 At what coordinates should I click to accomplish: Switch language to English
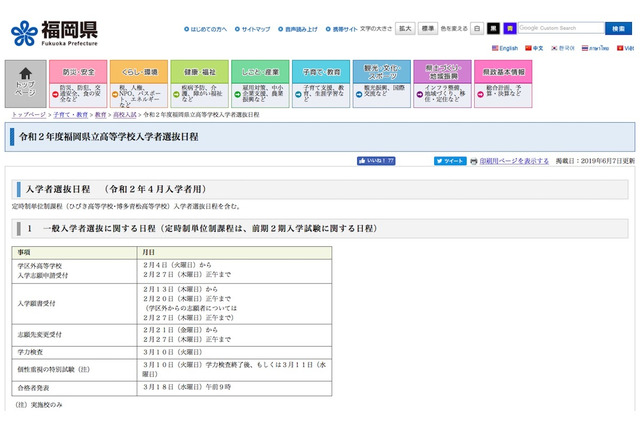(x=505, y=48)
